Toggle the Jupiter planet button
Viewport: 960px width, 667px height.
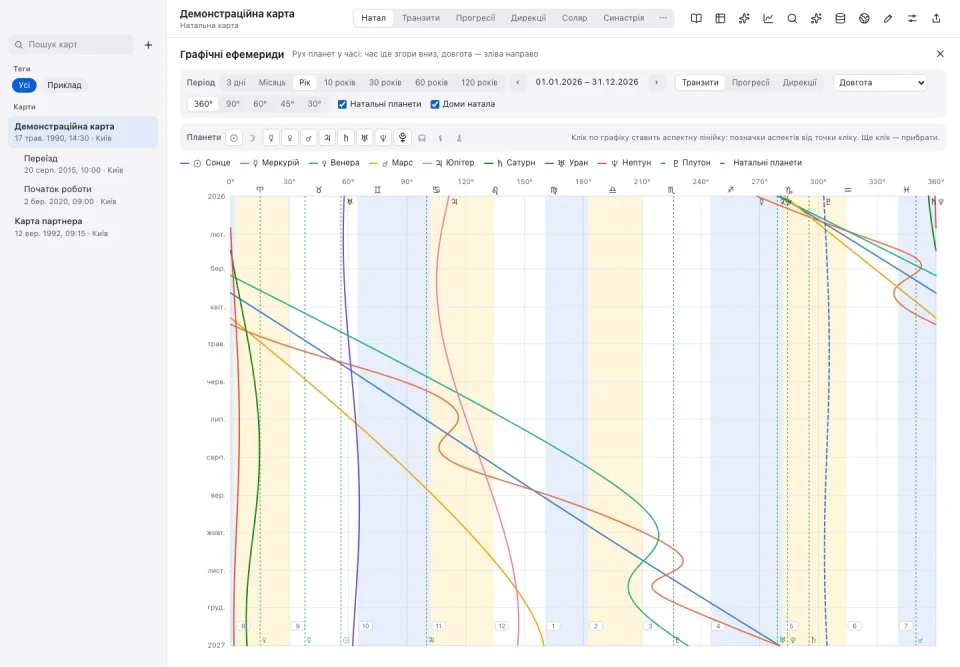[x=328, y=138]
